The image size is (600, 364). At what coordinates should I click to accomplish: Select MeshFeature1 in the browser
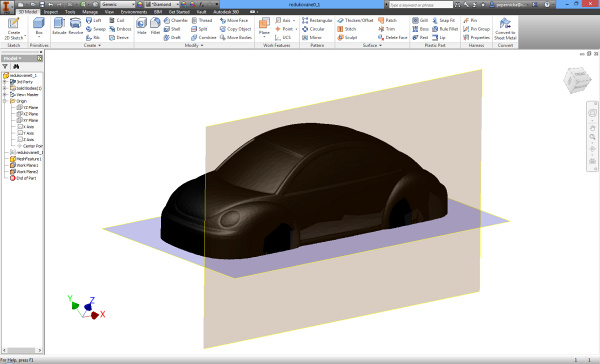tap(26, 159)
